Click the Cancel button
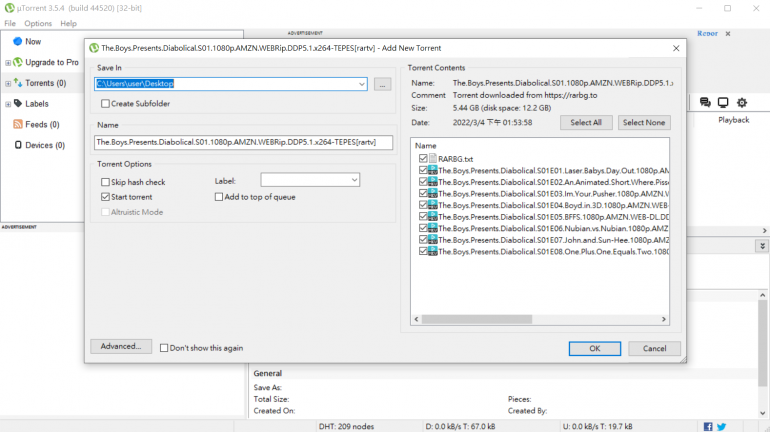The image size is (770, 432). click(655, 349)
